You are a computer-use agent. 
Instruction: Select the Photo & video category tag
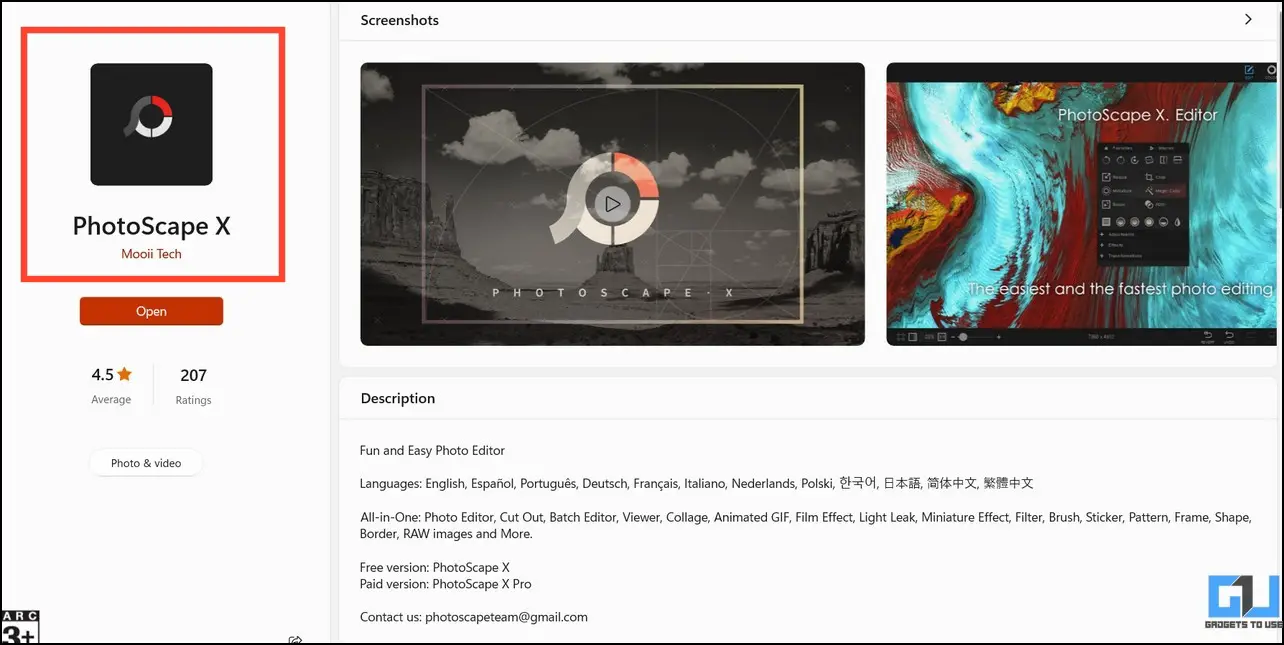146,463
